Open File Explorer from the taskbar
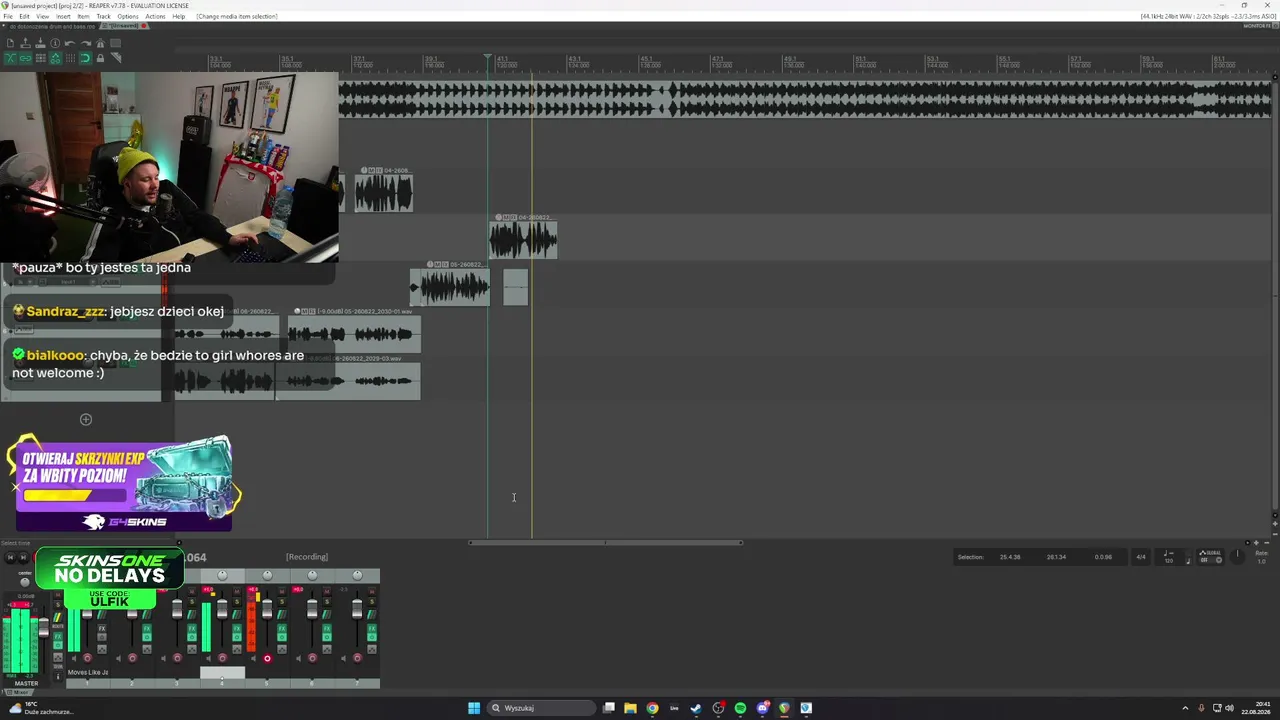This screenshot has width=1280, height=720. click(x=630, y=708)
